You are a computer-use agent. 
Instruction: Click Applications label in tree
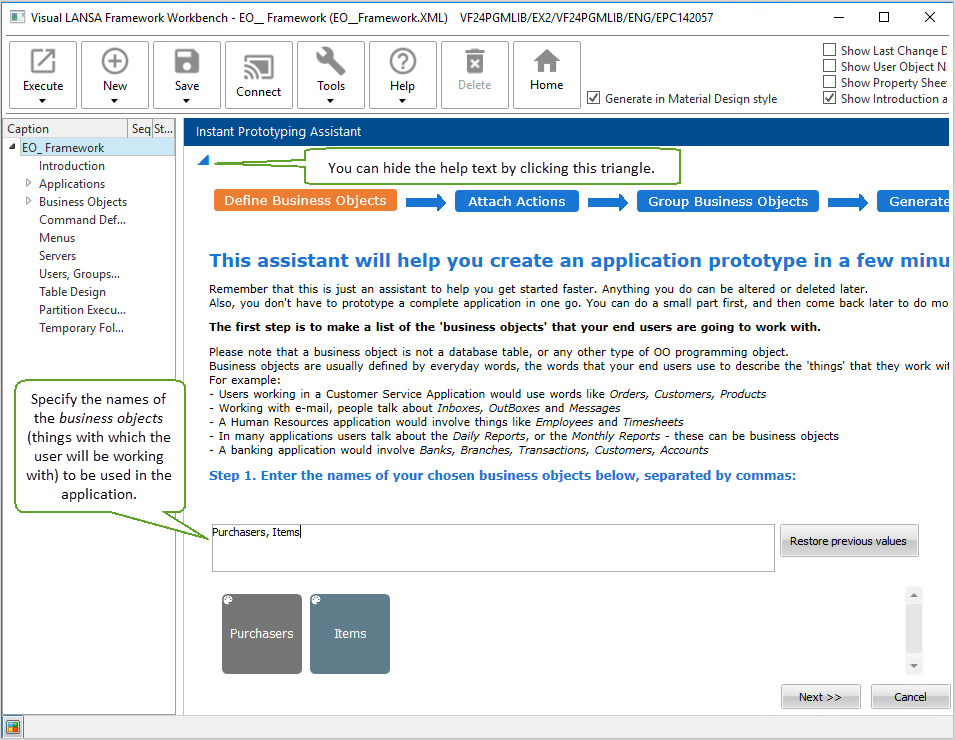72,183
